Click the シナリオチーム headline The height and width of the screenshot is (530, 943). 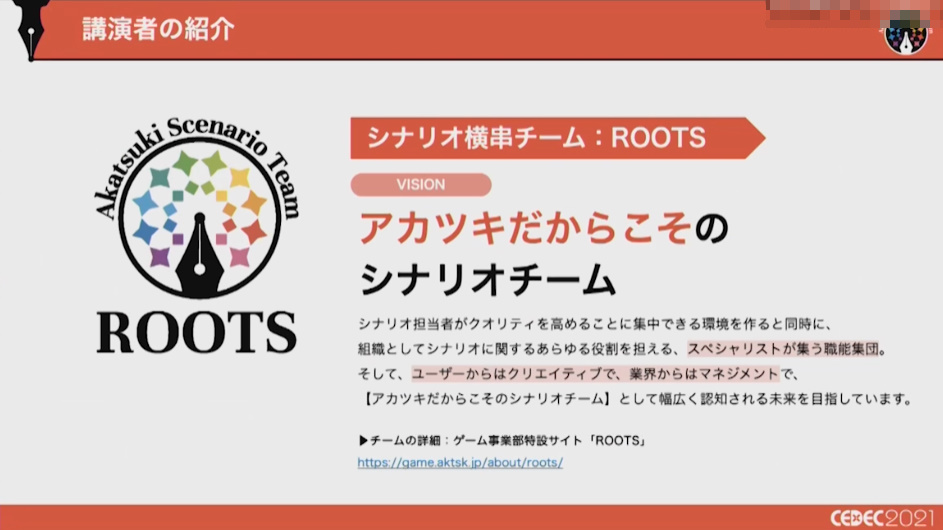[x=488, y=280]
